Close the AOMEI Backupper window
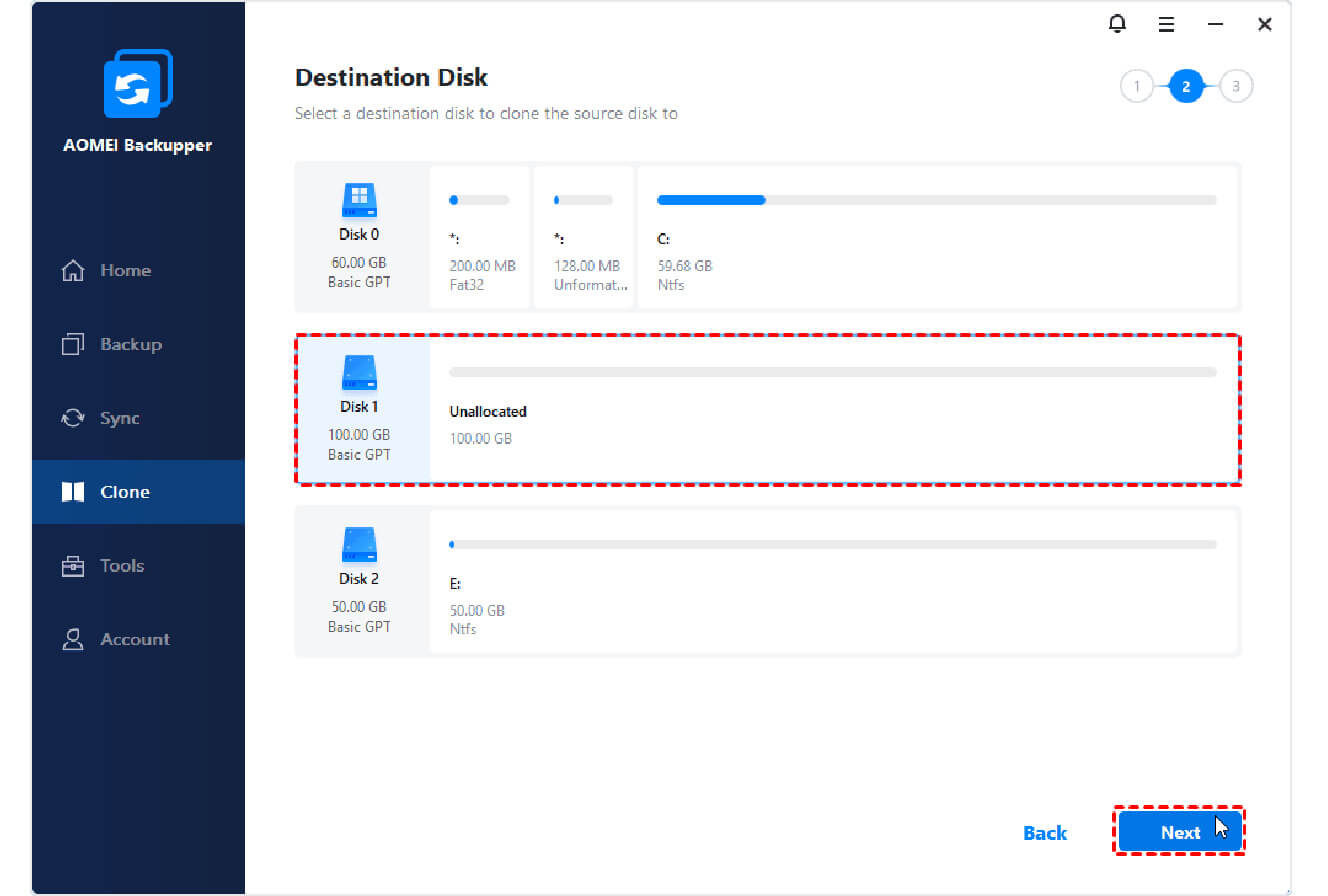Viewport: 1328px width, 896px height. point(1265,25)
